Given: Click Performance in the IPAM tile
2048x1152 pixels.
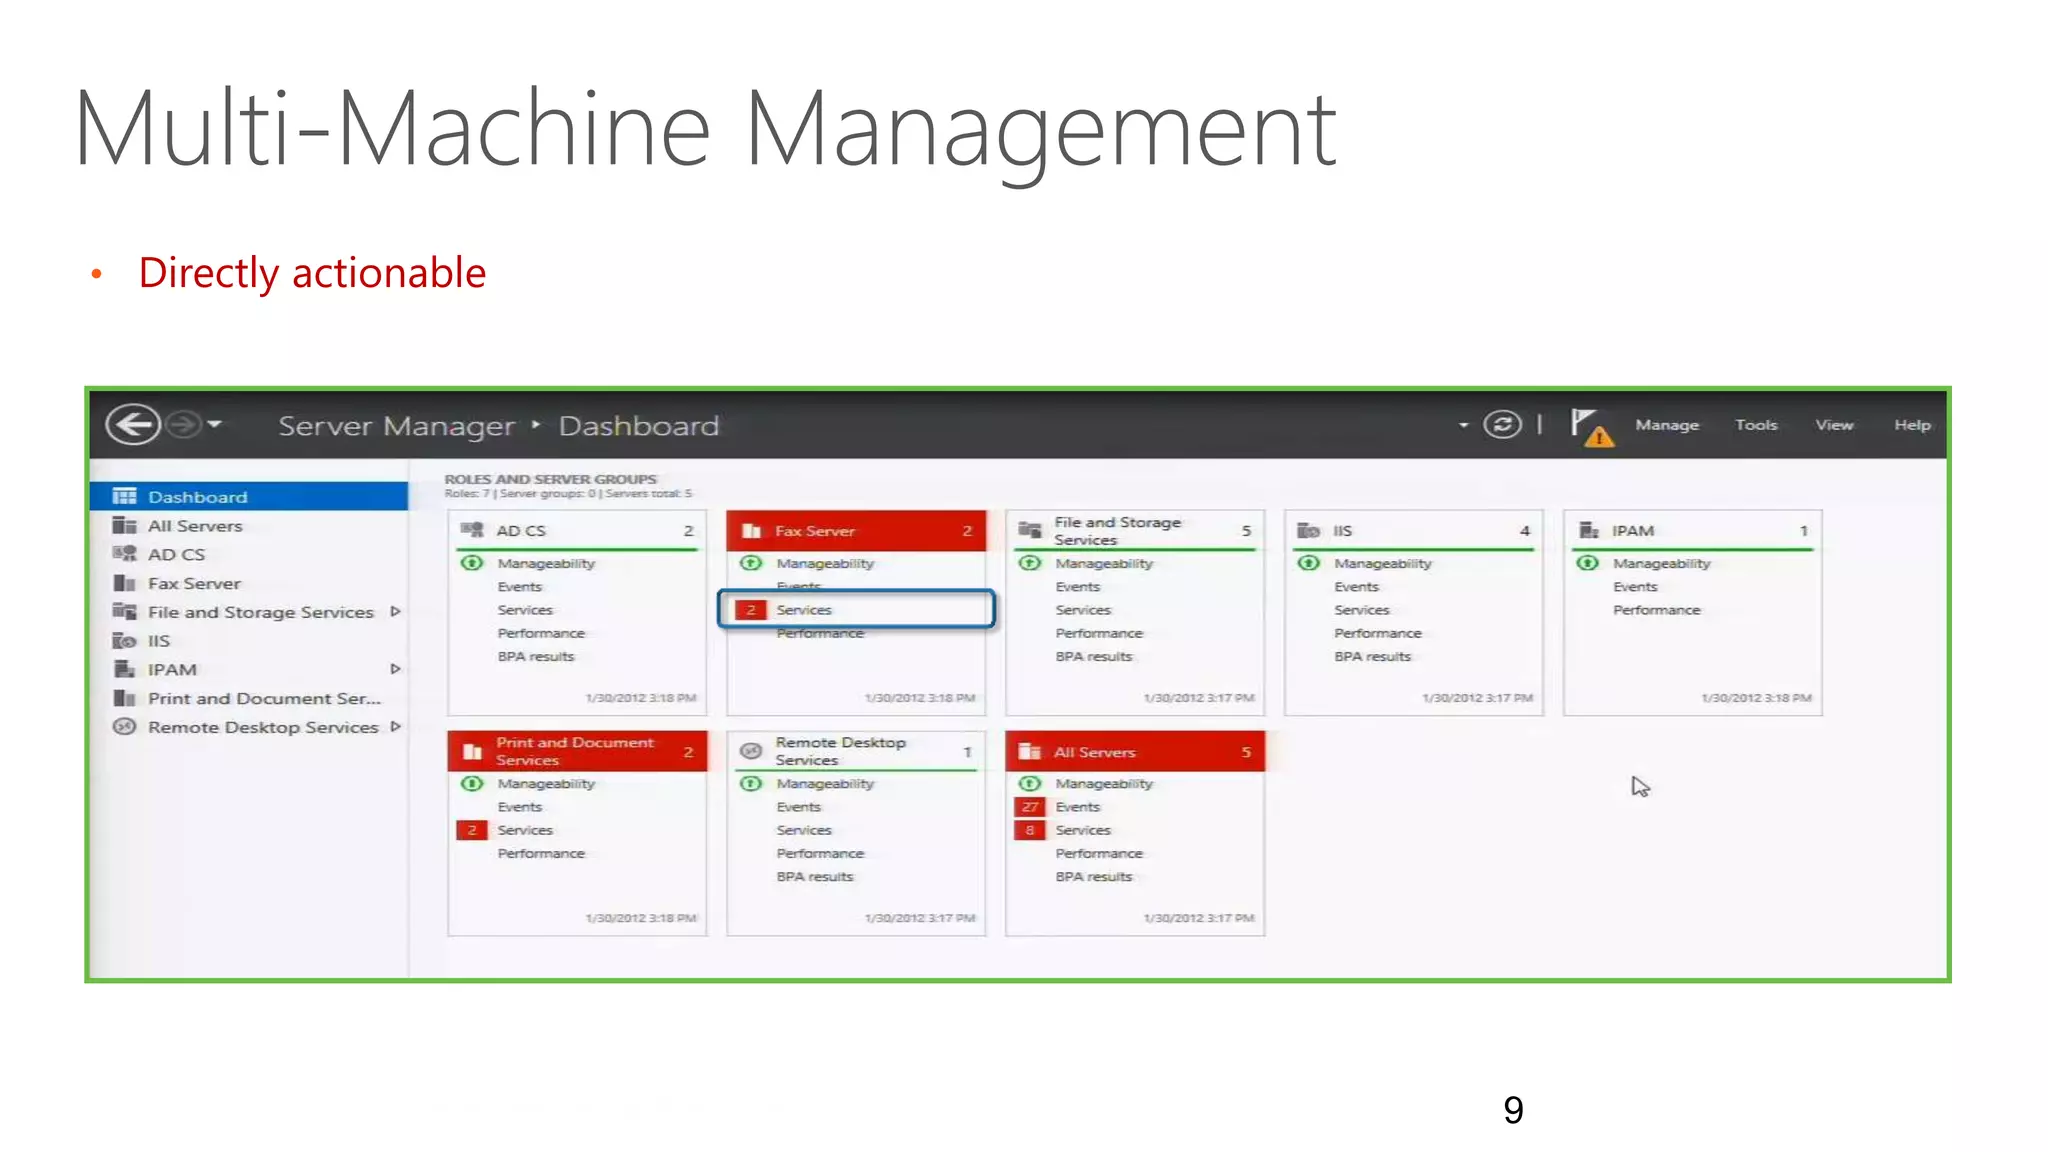Looking at the screenshot, I should click(1656, 610).
